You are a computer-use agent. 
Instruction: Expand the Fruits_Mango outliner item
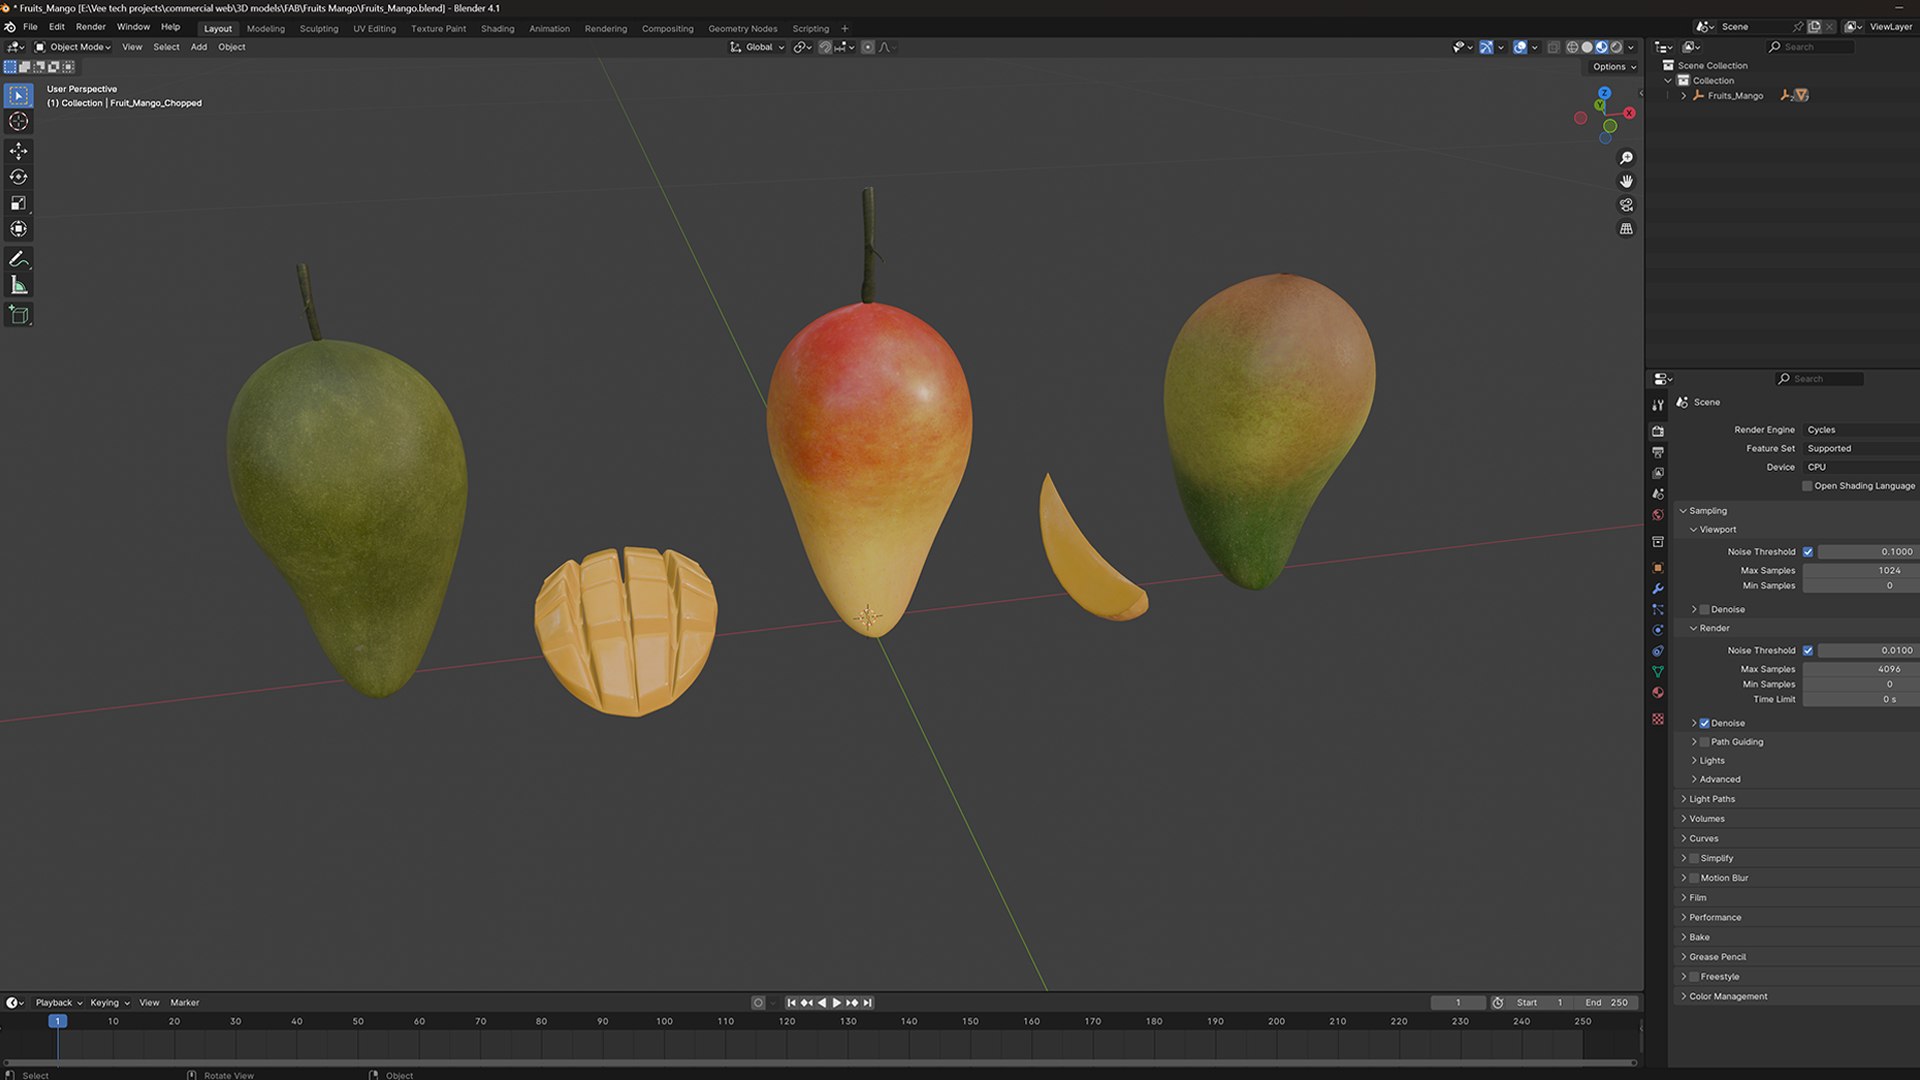coord(1684,96)
